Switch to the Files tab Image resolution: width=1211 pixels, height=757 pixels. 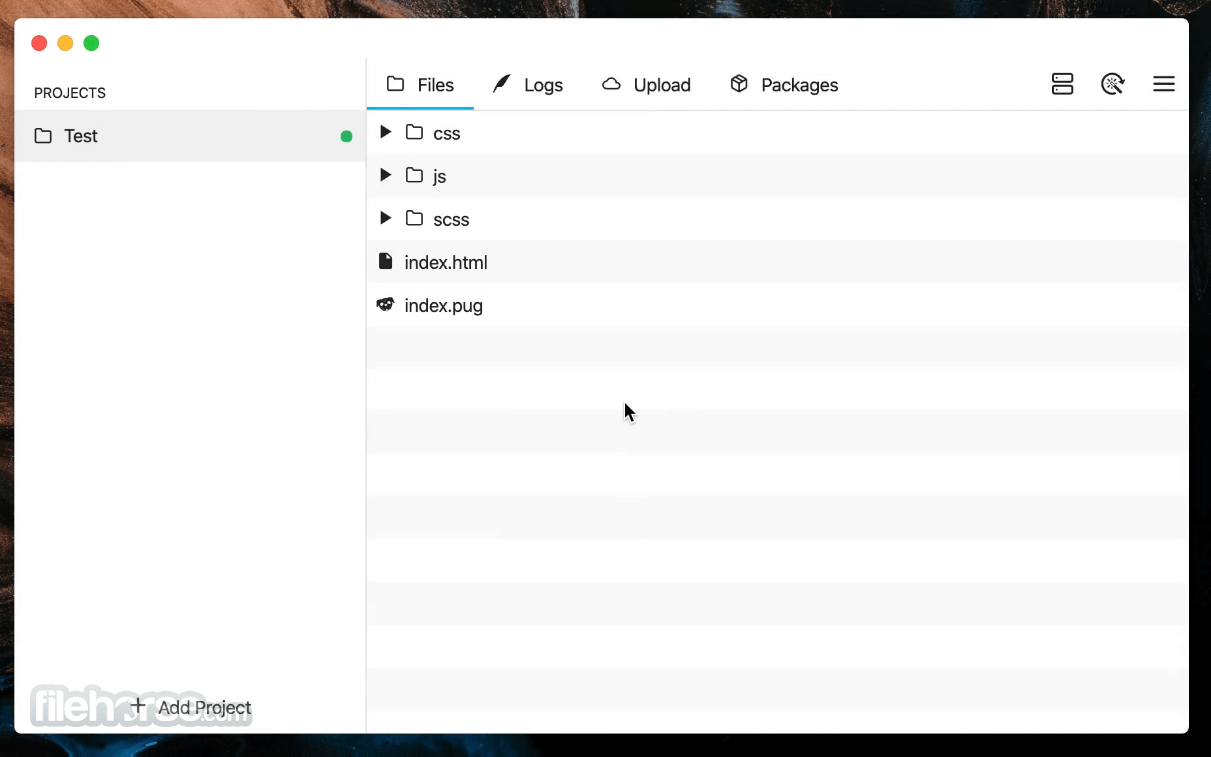click(x=420, y=85)
